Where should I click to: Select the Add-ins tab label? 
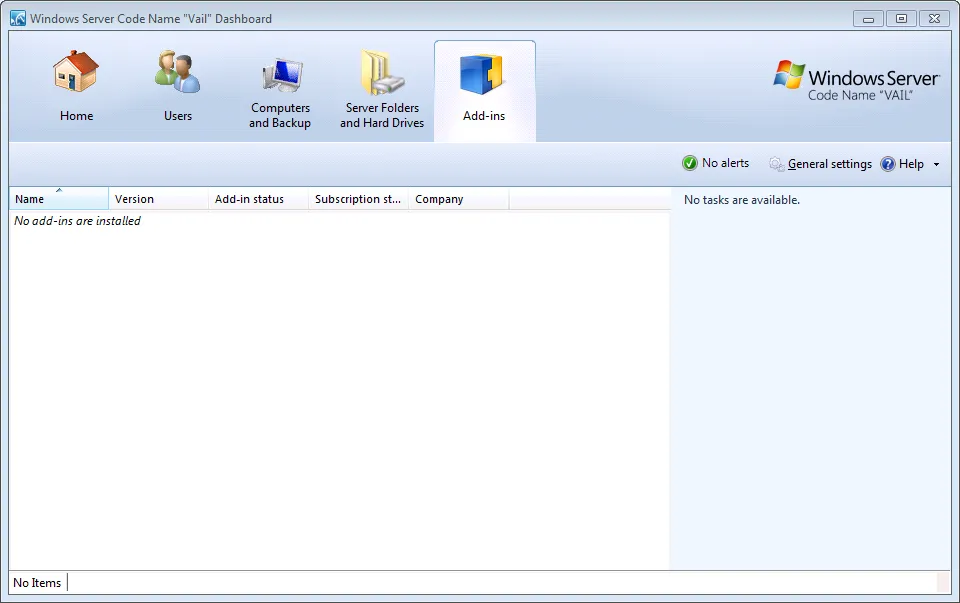pos(484,116)
